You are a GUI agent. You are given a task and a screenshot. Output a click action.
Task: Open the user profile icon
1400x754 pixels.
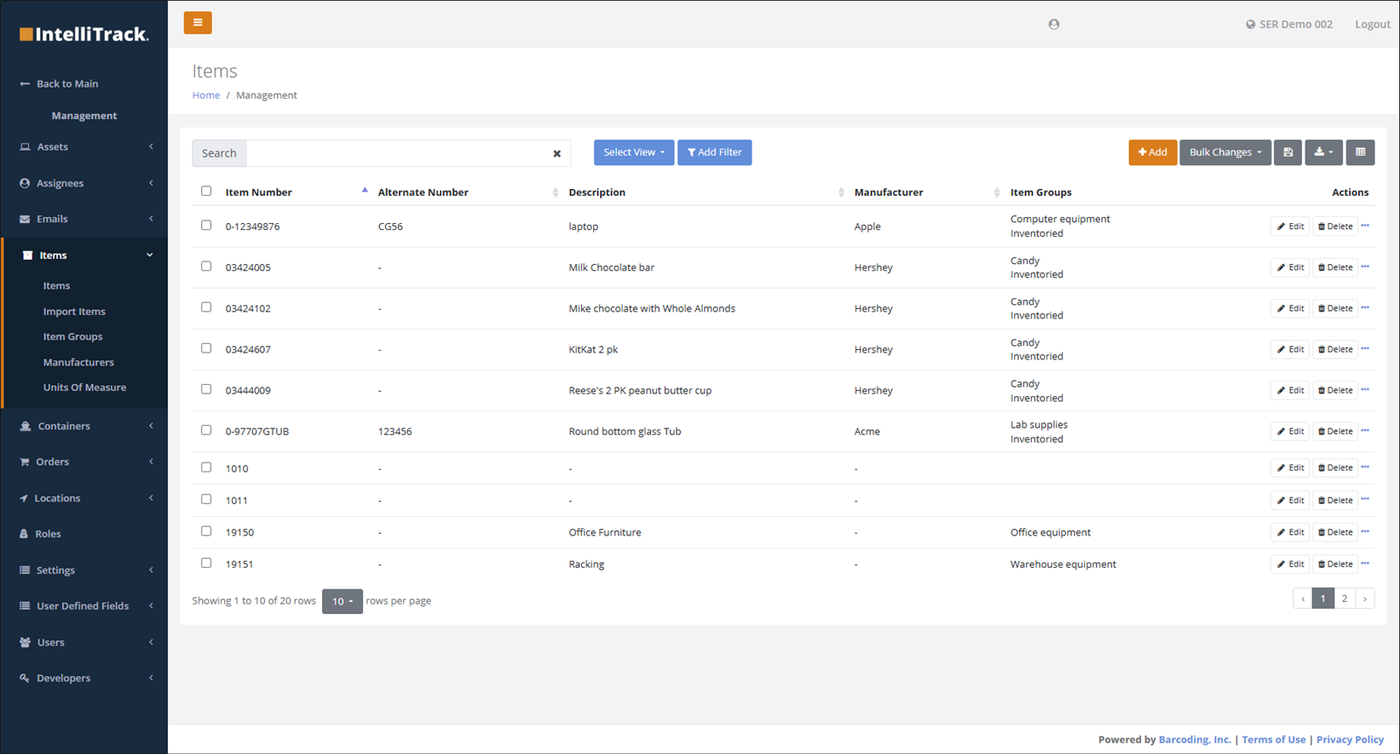click(1054, 24)
